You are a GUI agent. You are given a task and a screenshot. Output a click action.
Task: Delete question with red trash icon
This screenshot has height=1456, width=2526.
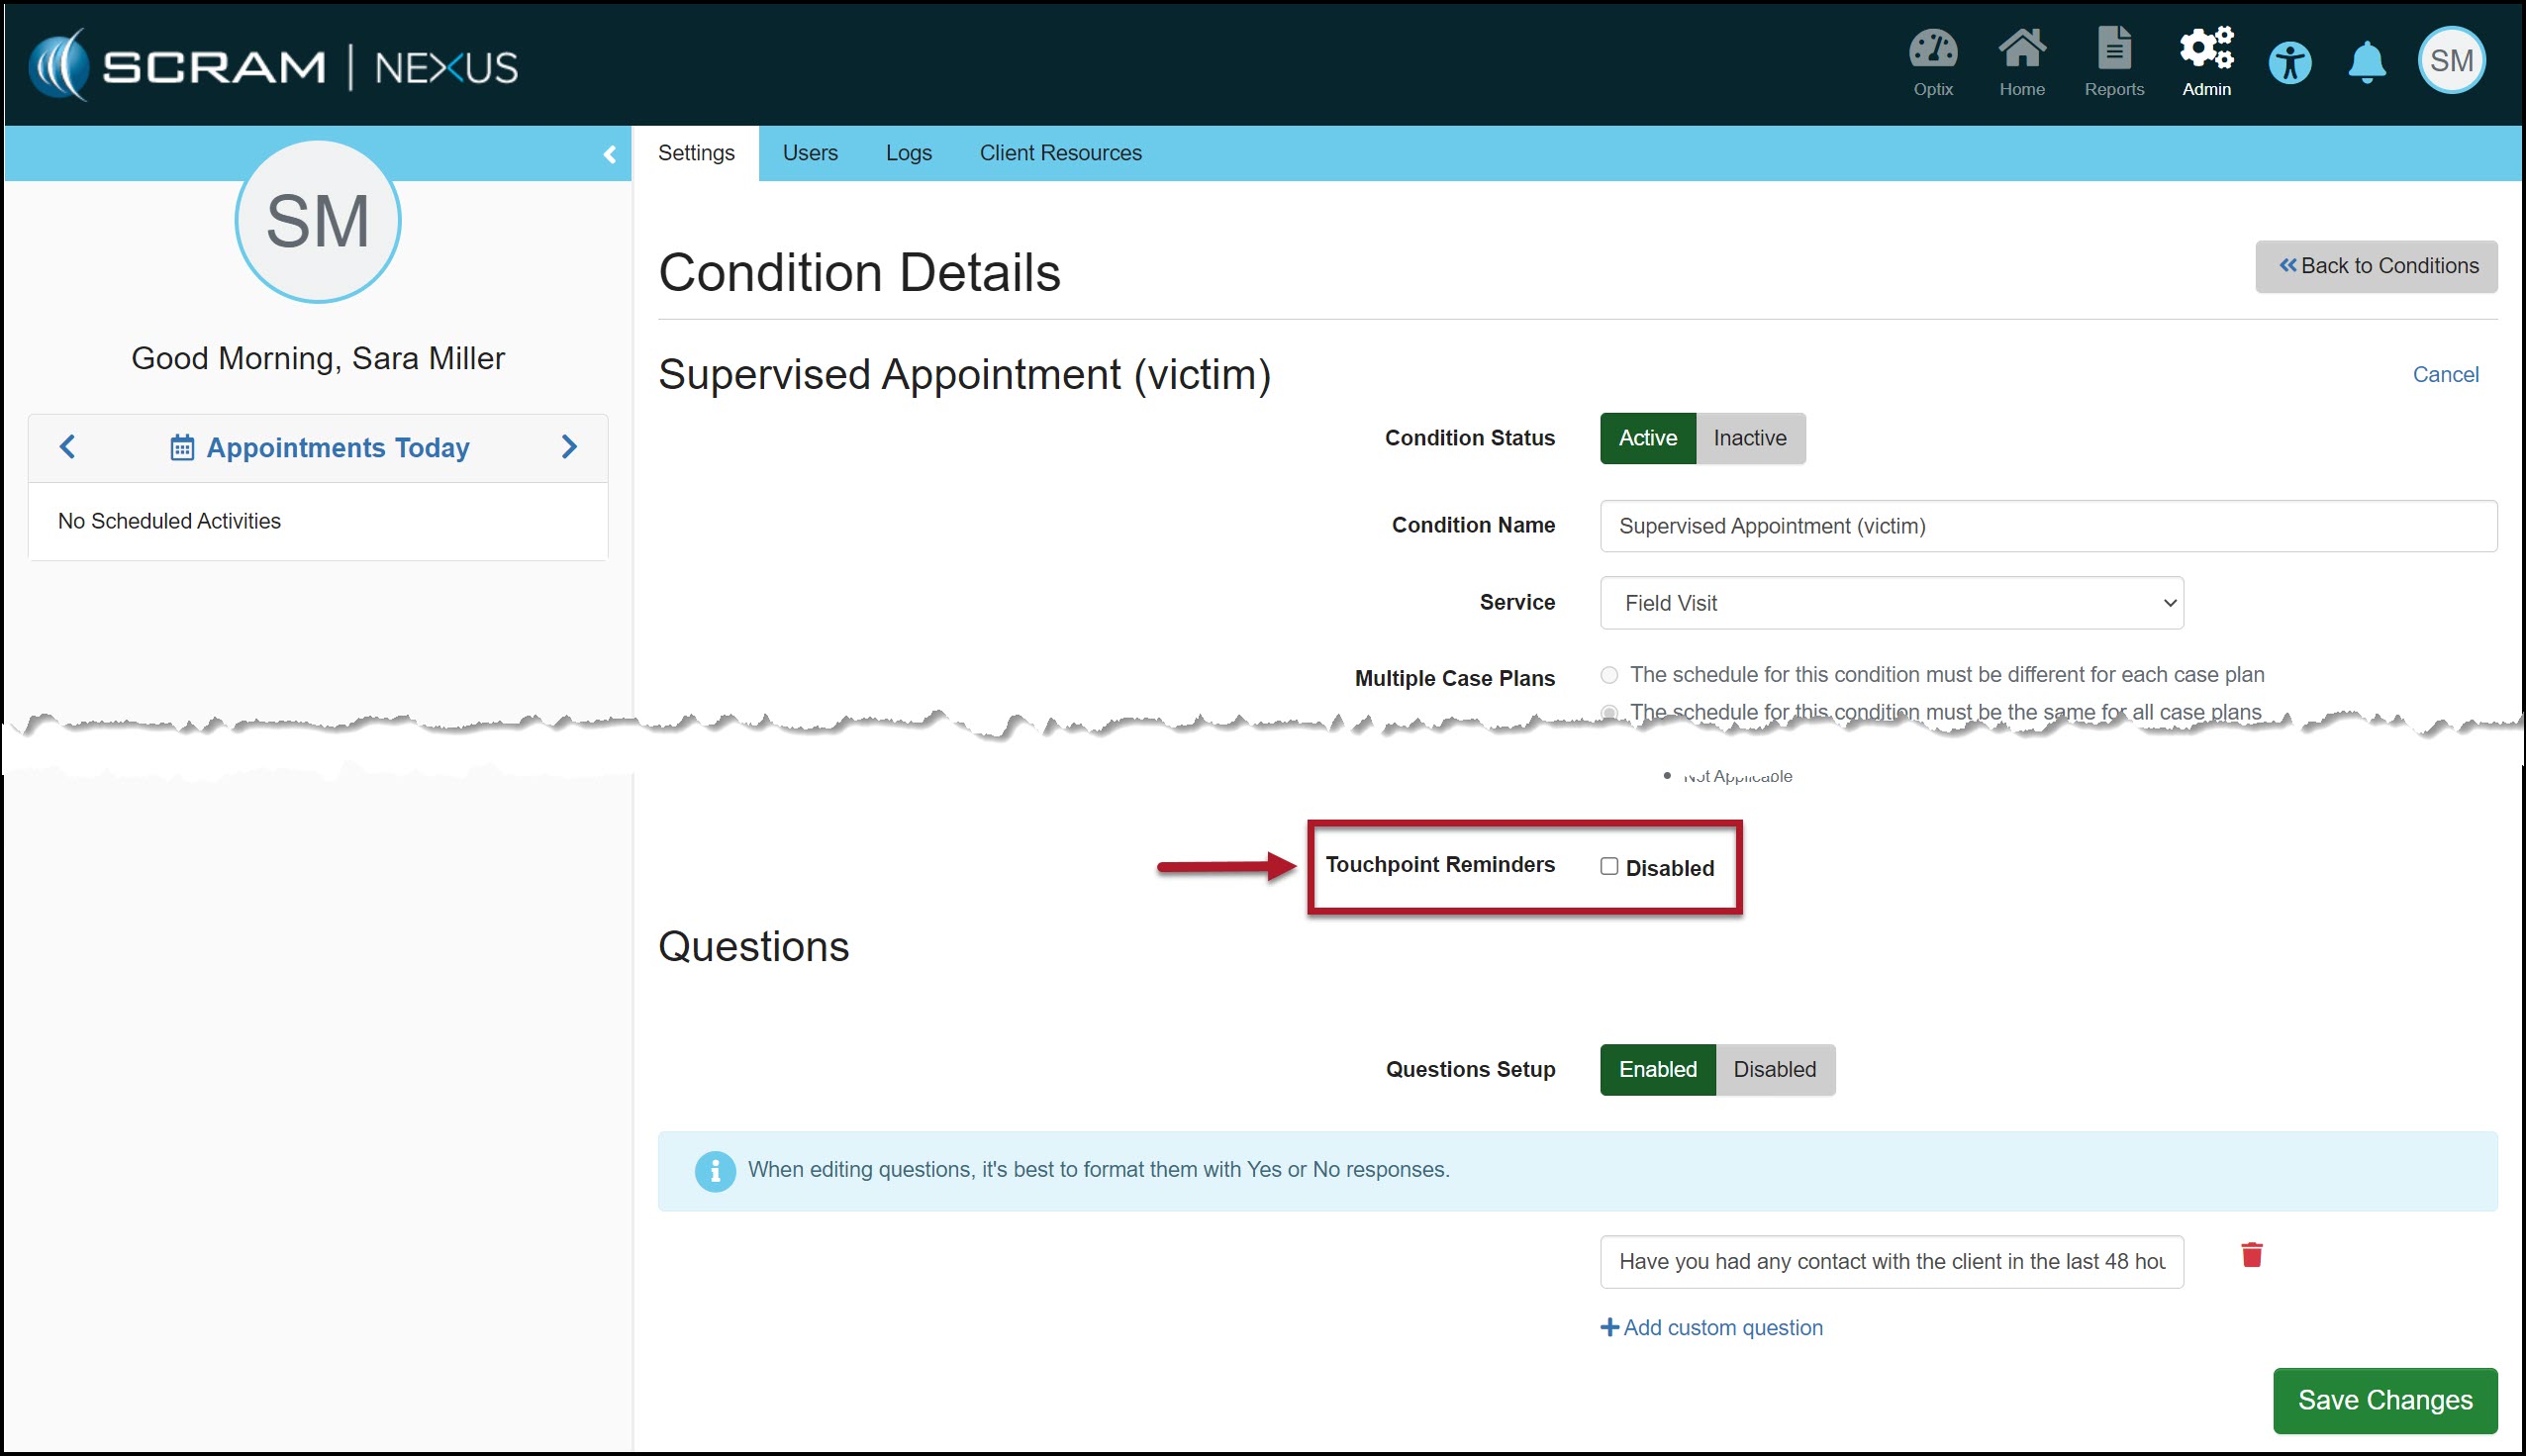tap(2251, 1255)
